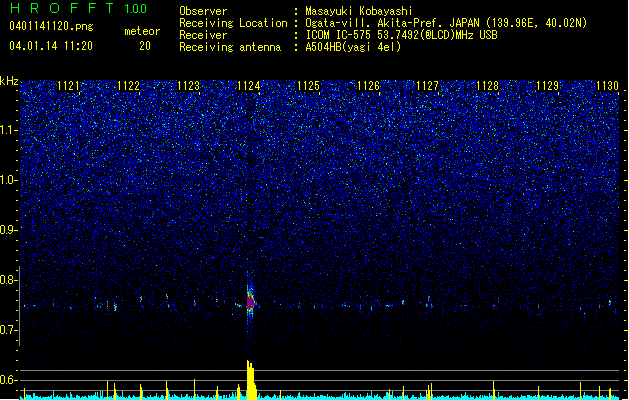Click the 0.8 kHz frequency tick label

pos(8,280)
